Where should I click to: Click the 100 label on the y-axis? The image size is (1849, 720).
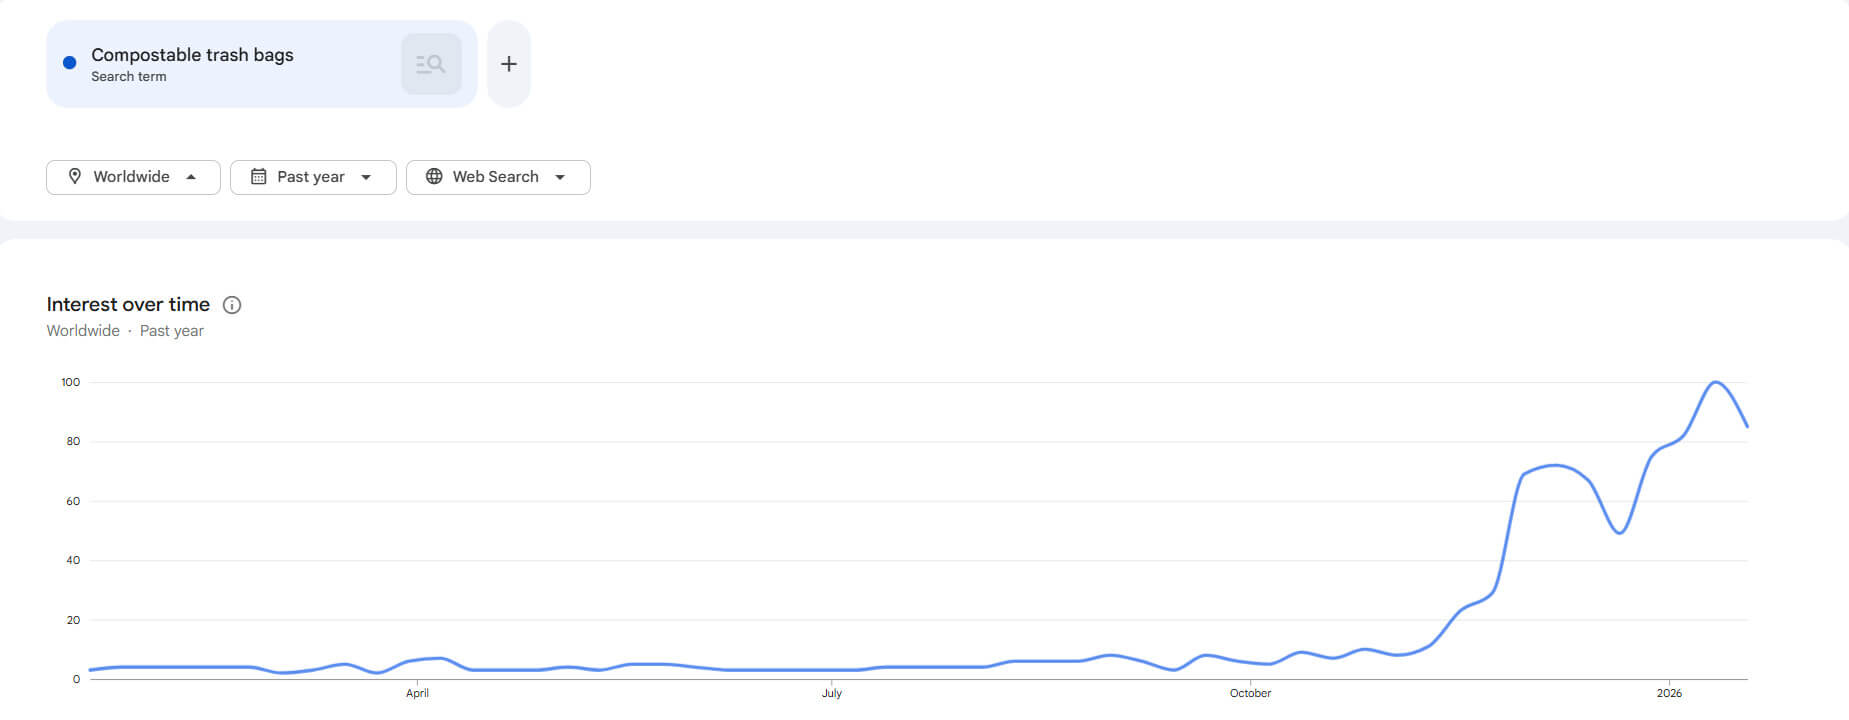pyautogui.click(x=70, y=382)
